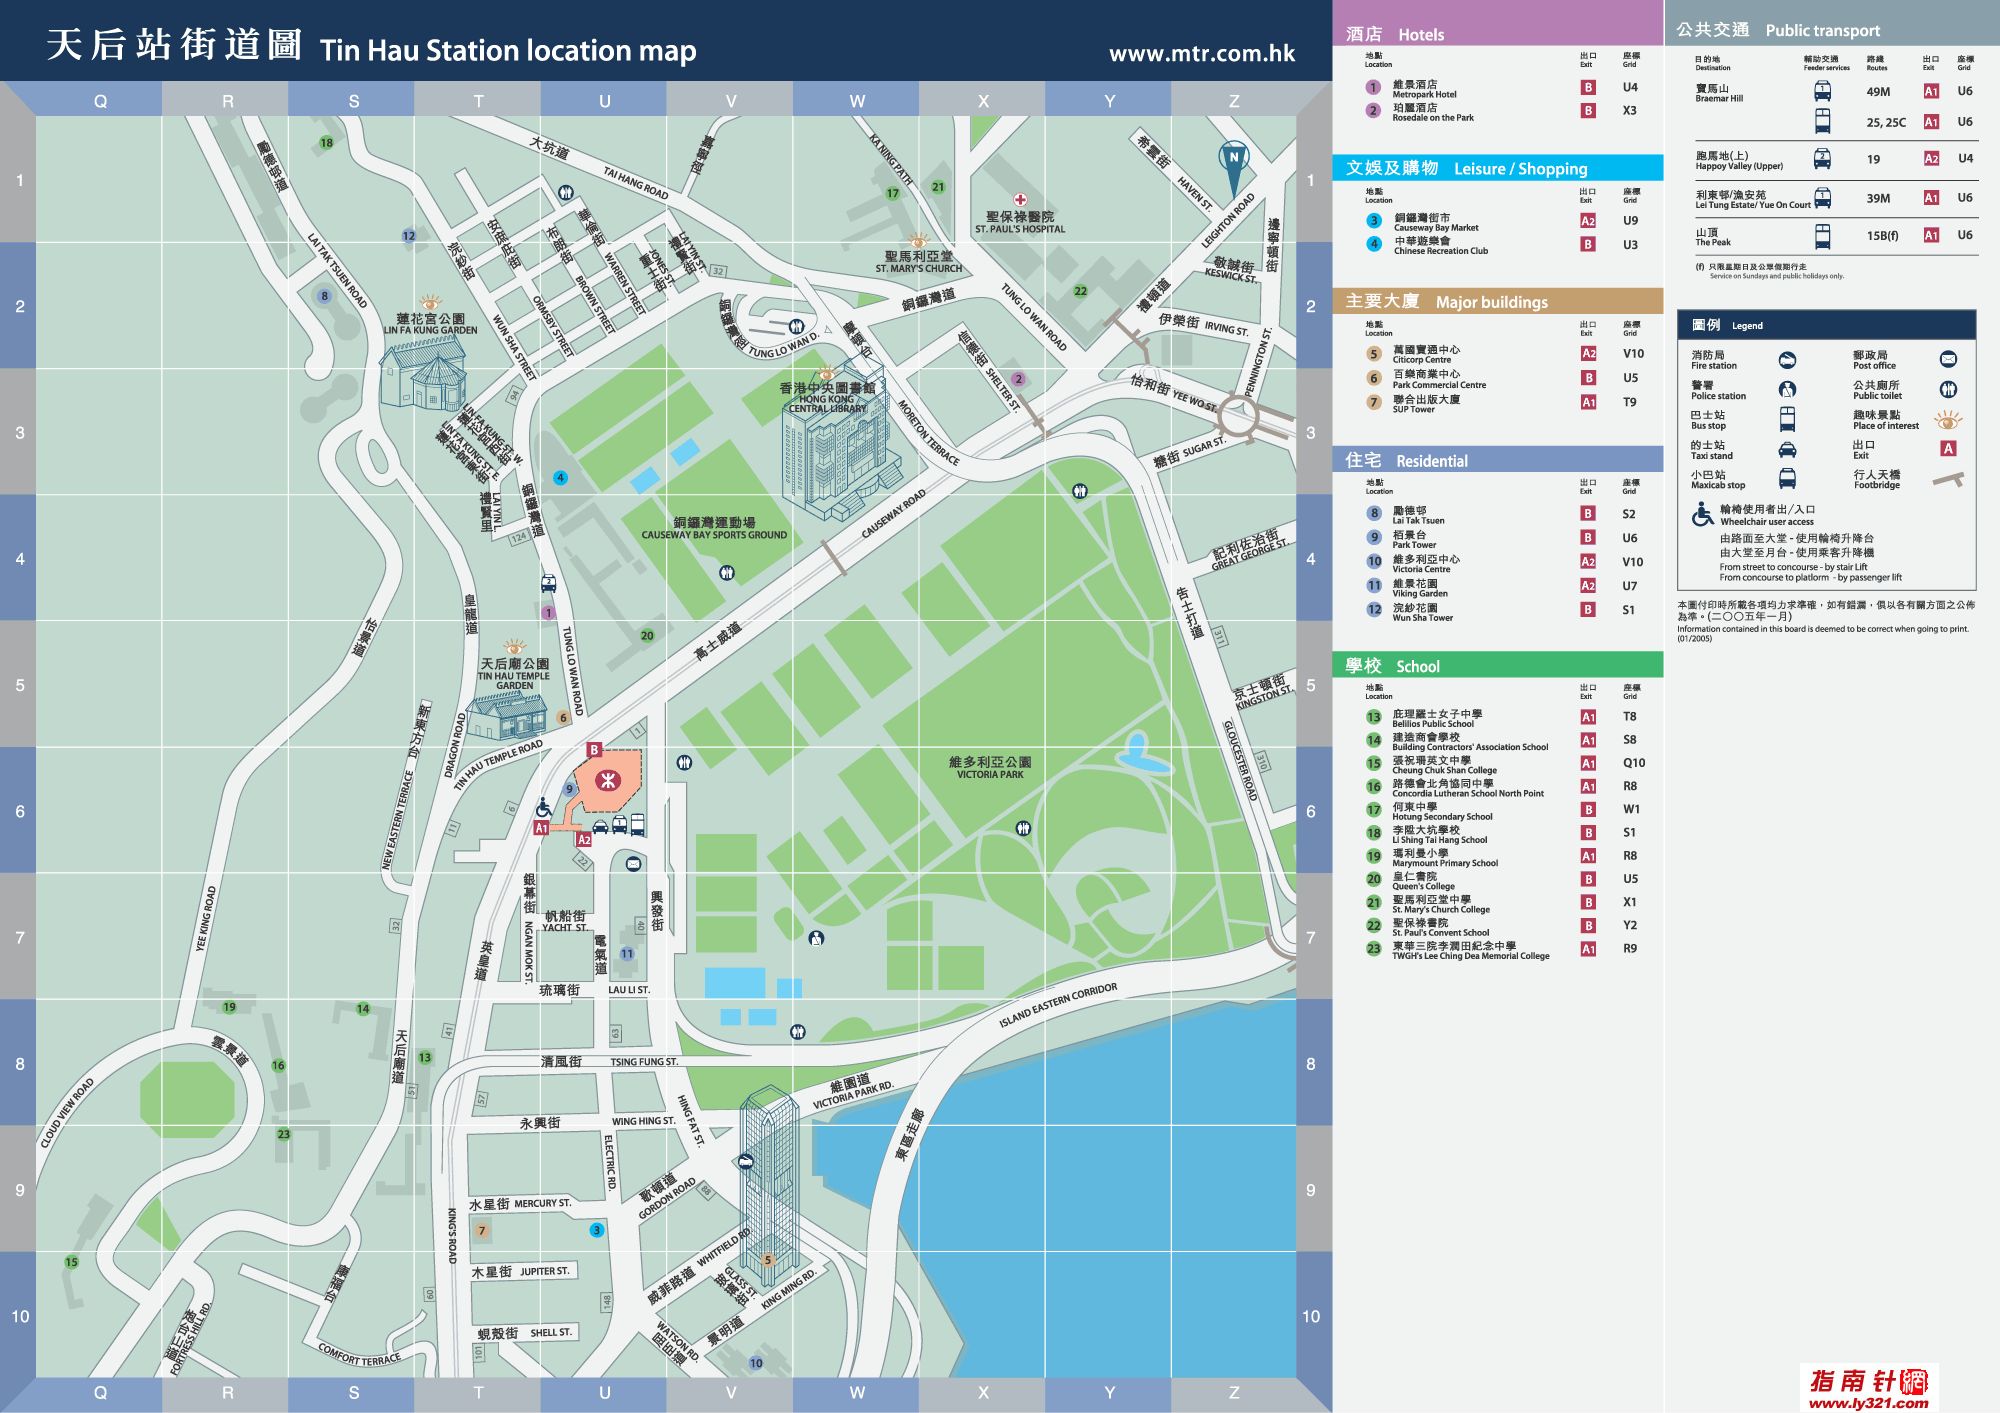The height and width of the screenshot is (1413, 2000).
Task: Click post office envelope icon near Exit A2
Action: [633, 863]
